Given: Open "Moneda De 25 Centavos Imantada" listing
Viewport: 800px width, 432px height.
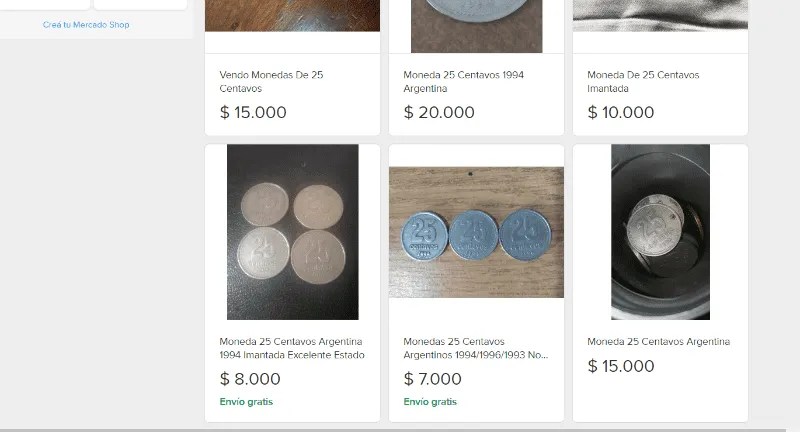Looking at the screenshot, I should point(643,81).
